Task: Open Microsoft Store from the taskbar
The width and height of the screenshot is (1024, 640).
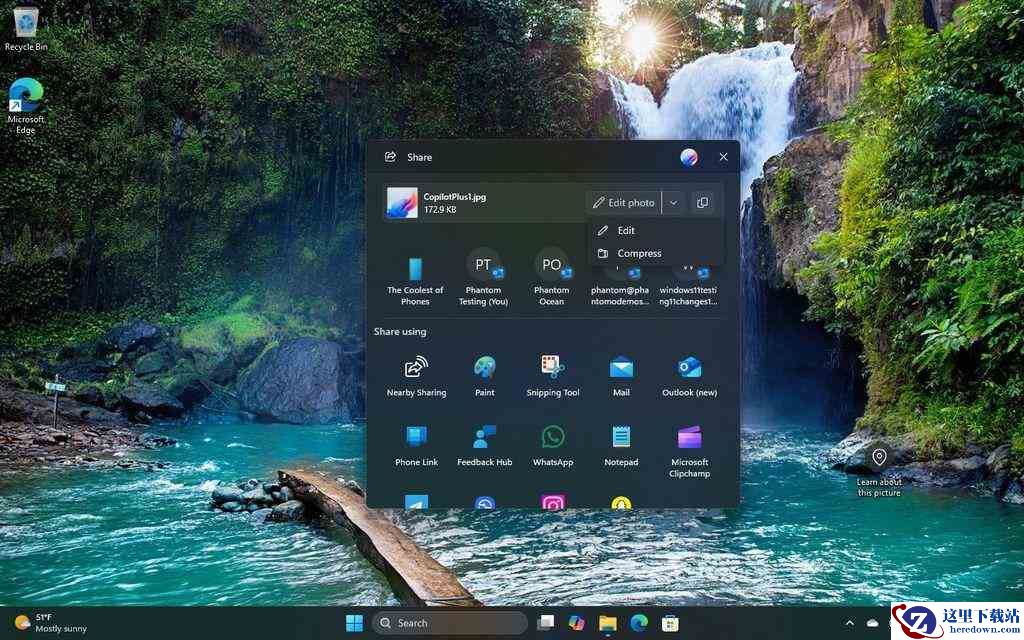Action: (670, 623)
